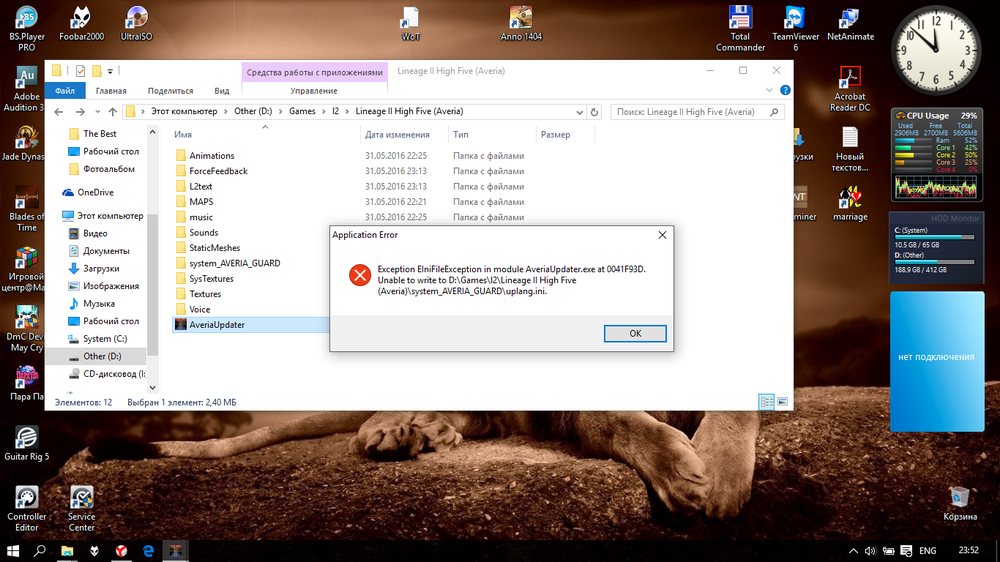Show hidden system tray icons
Image resolution: width=1000 pixels, height=562 pixels.
tap(856, 551)
